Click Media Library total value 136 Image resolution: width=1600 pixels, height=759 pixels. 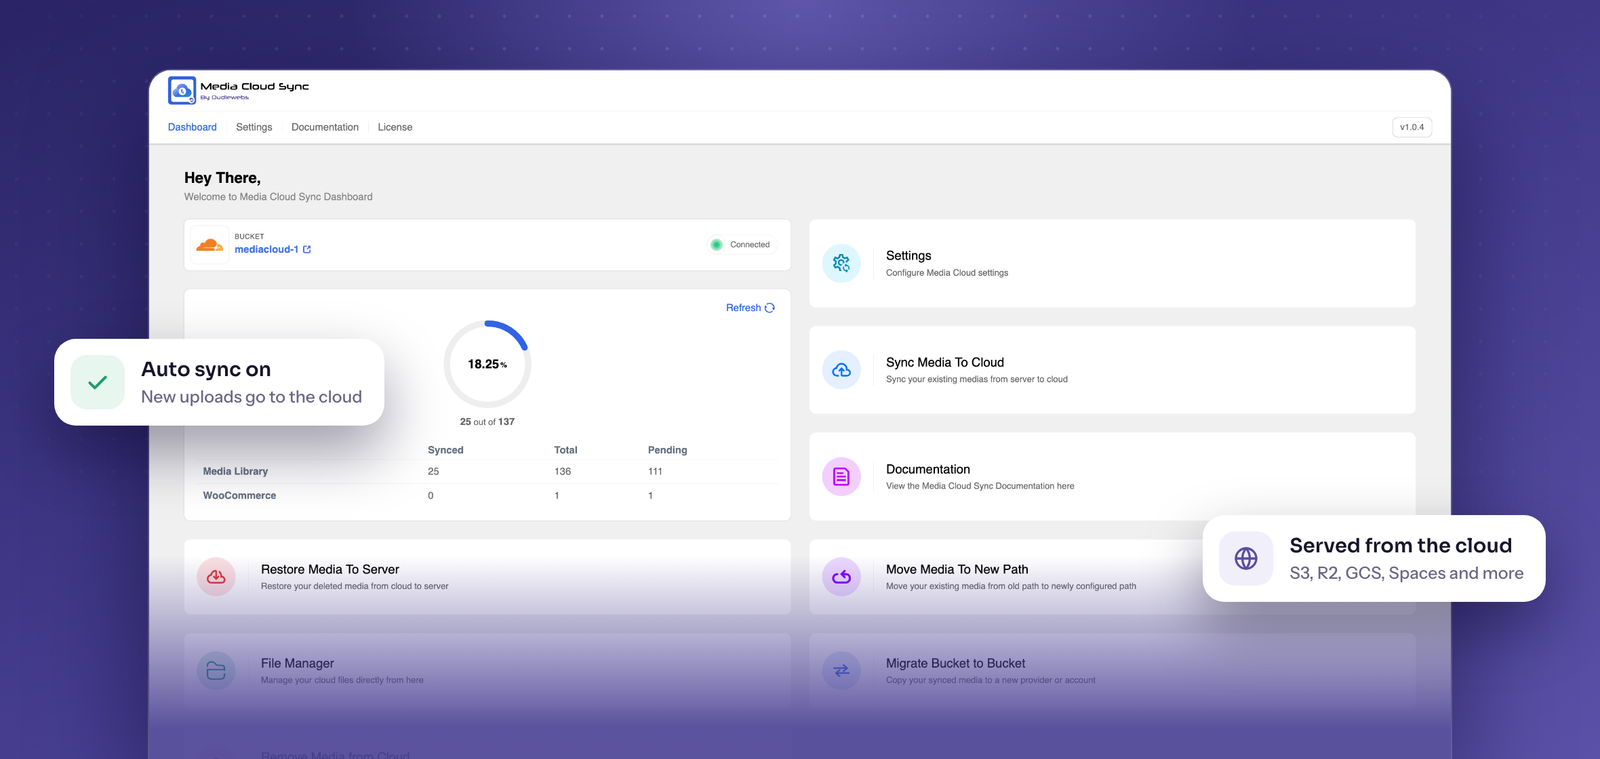[x=563, y=471]
